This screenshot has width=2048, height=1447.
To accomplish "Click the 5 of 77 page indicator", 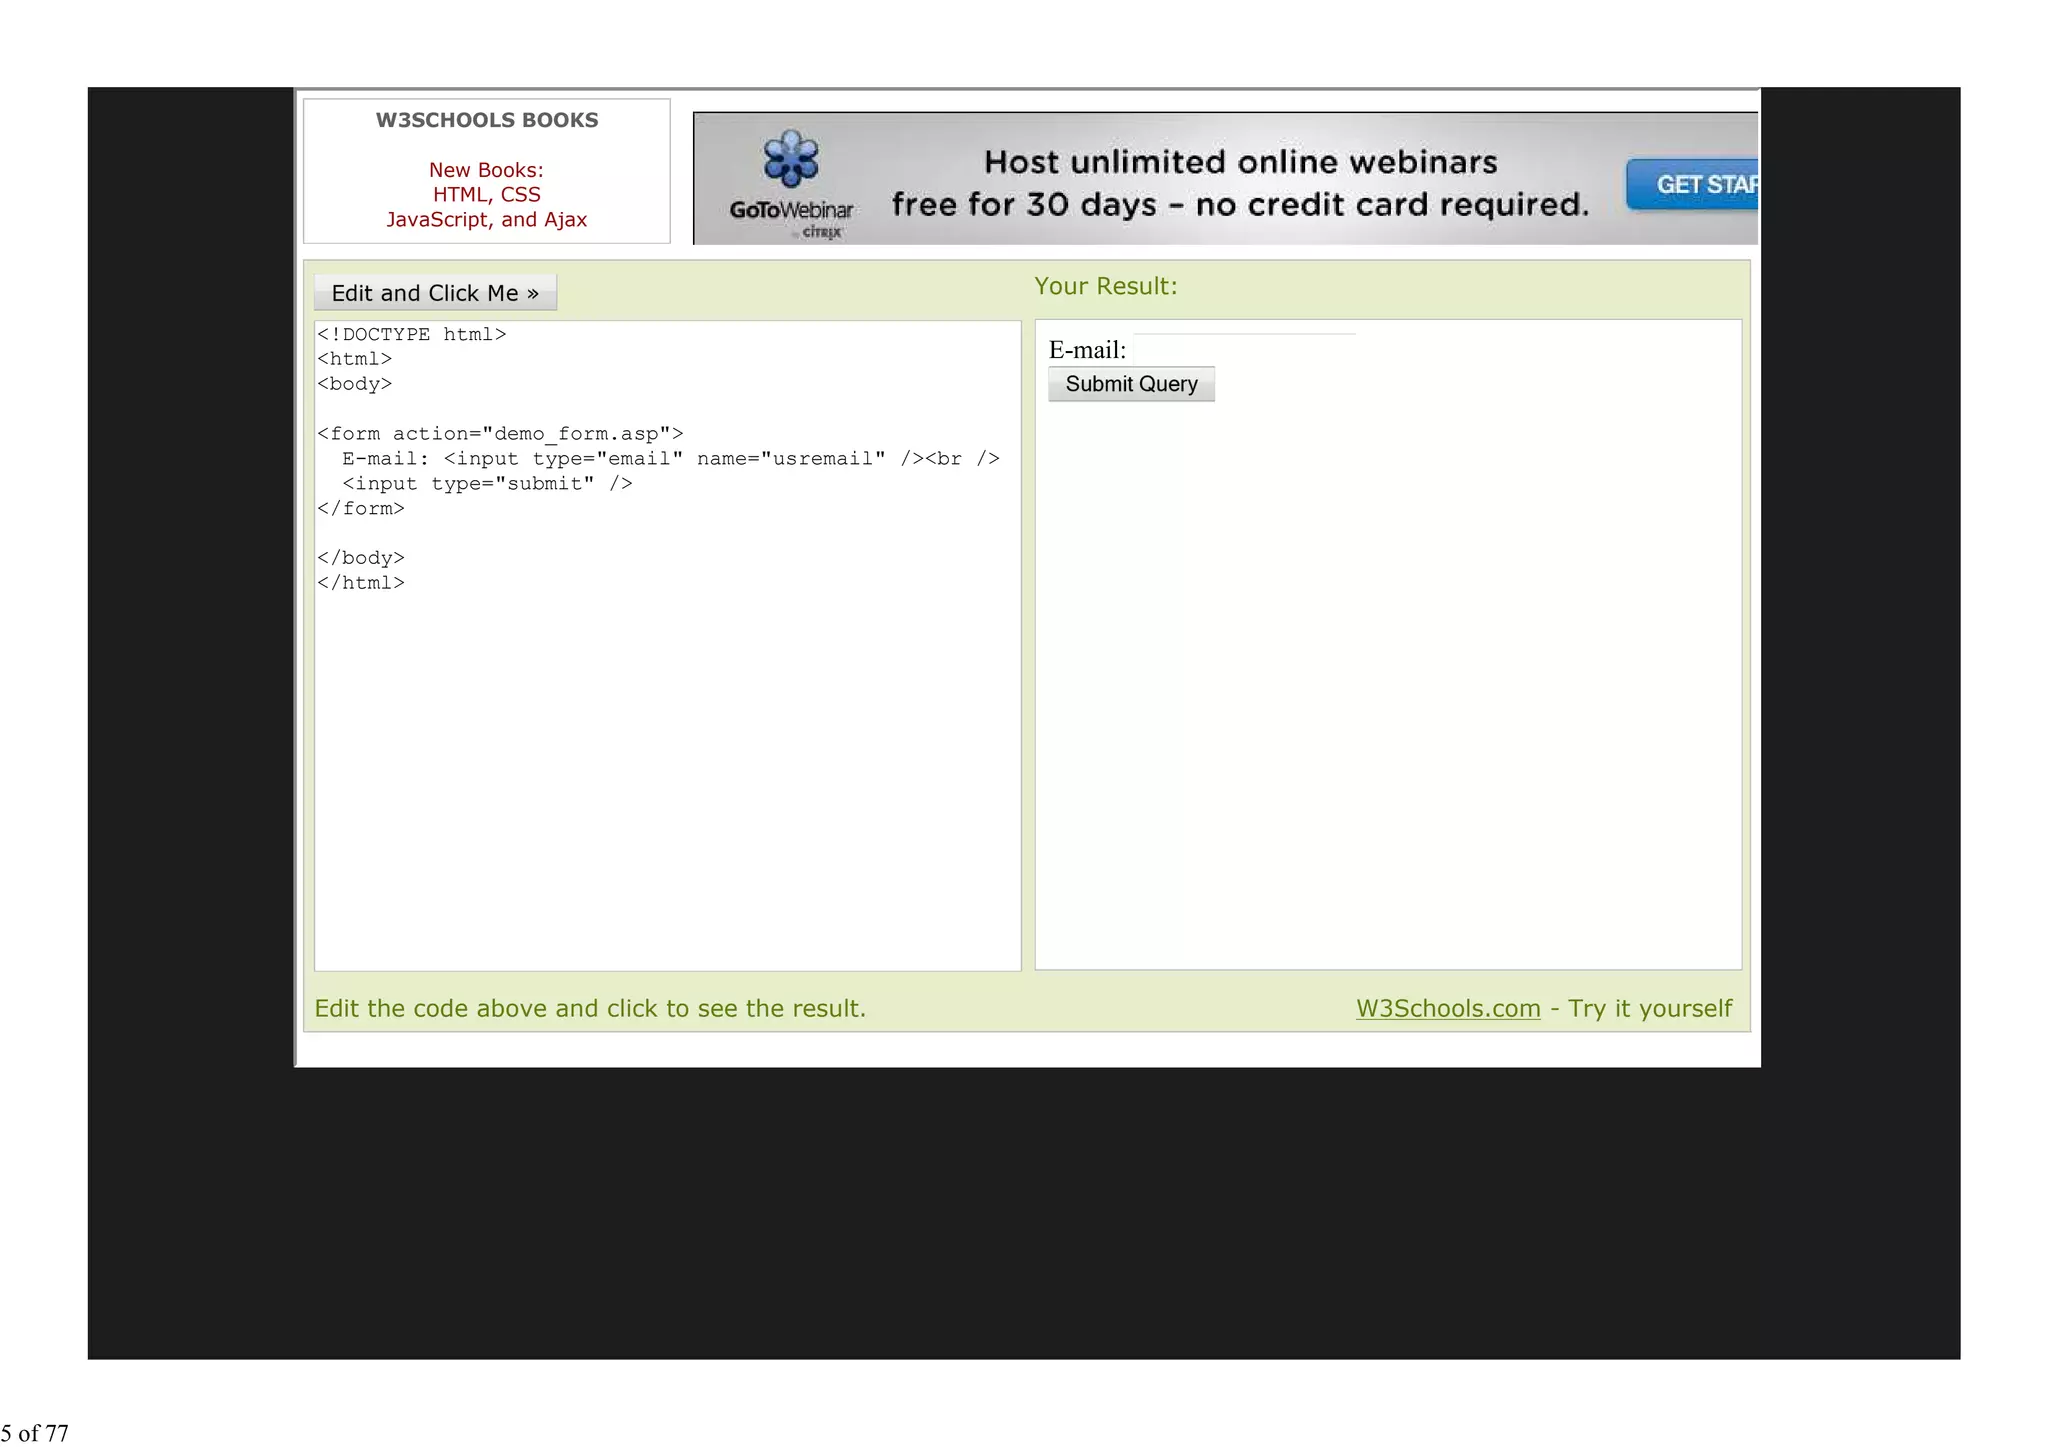I will pyautogui.click(x=35, y=1432).
